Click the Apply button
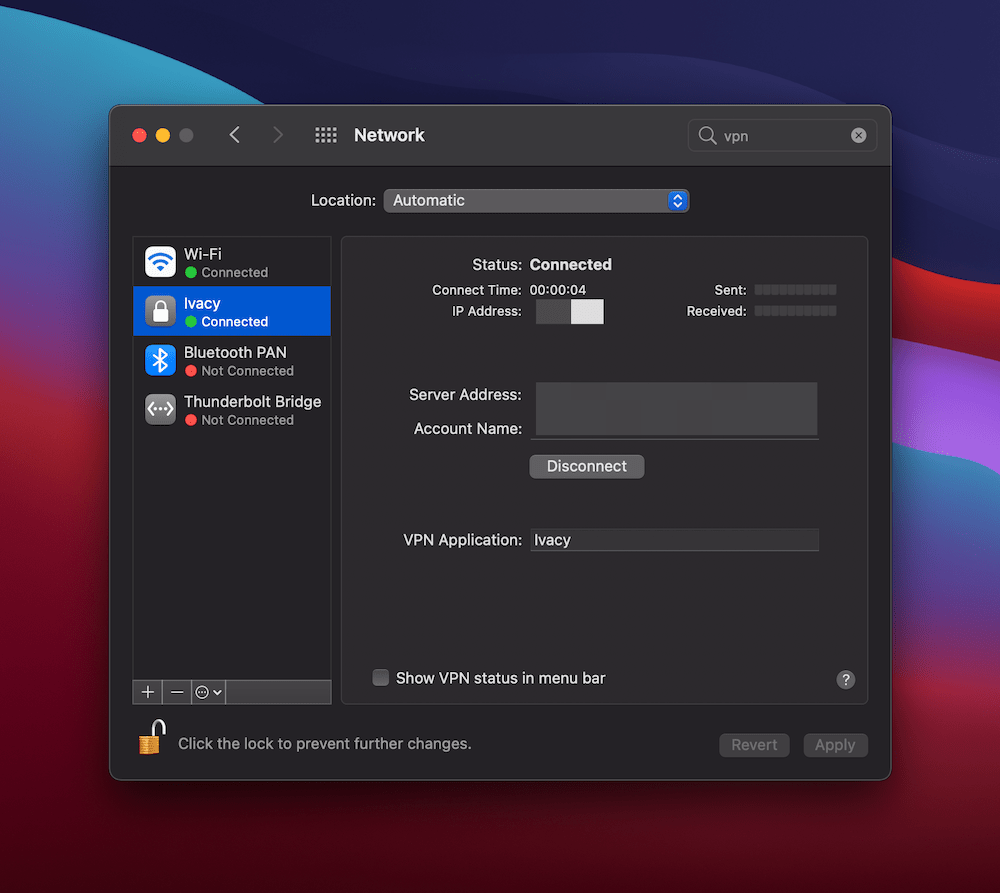 pos(835,745)
